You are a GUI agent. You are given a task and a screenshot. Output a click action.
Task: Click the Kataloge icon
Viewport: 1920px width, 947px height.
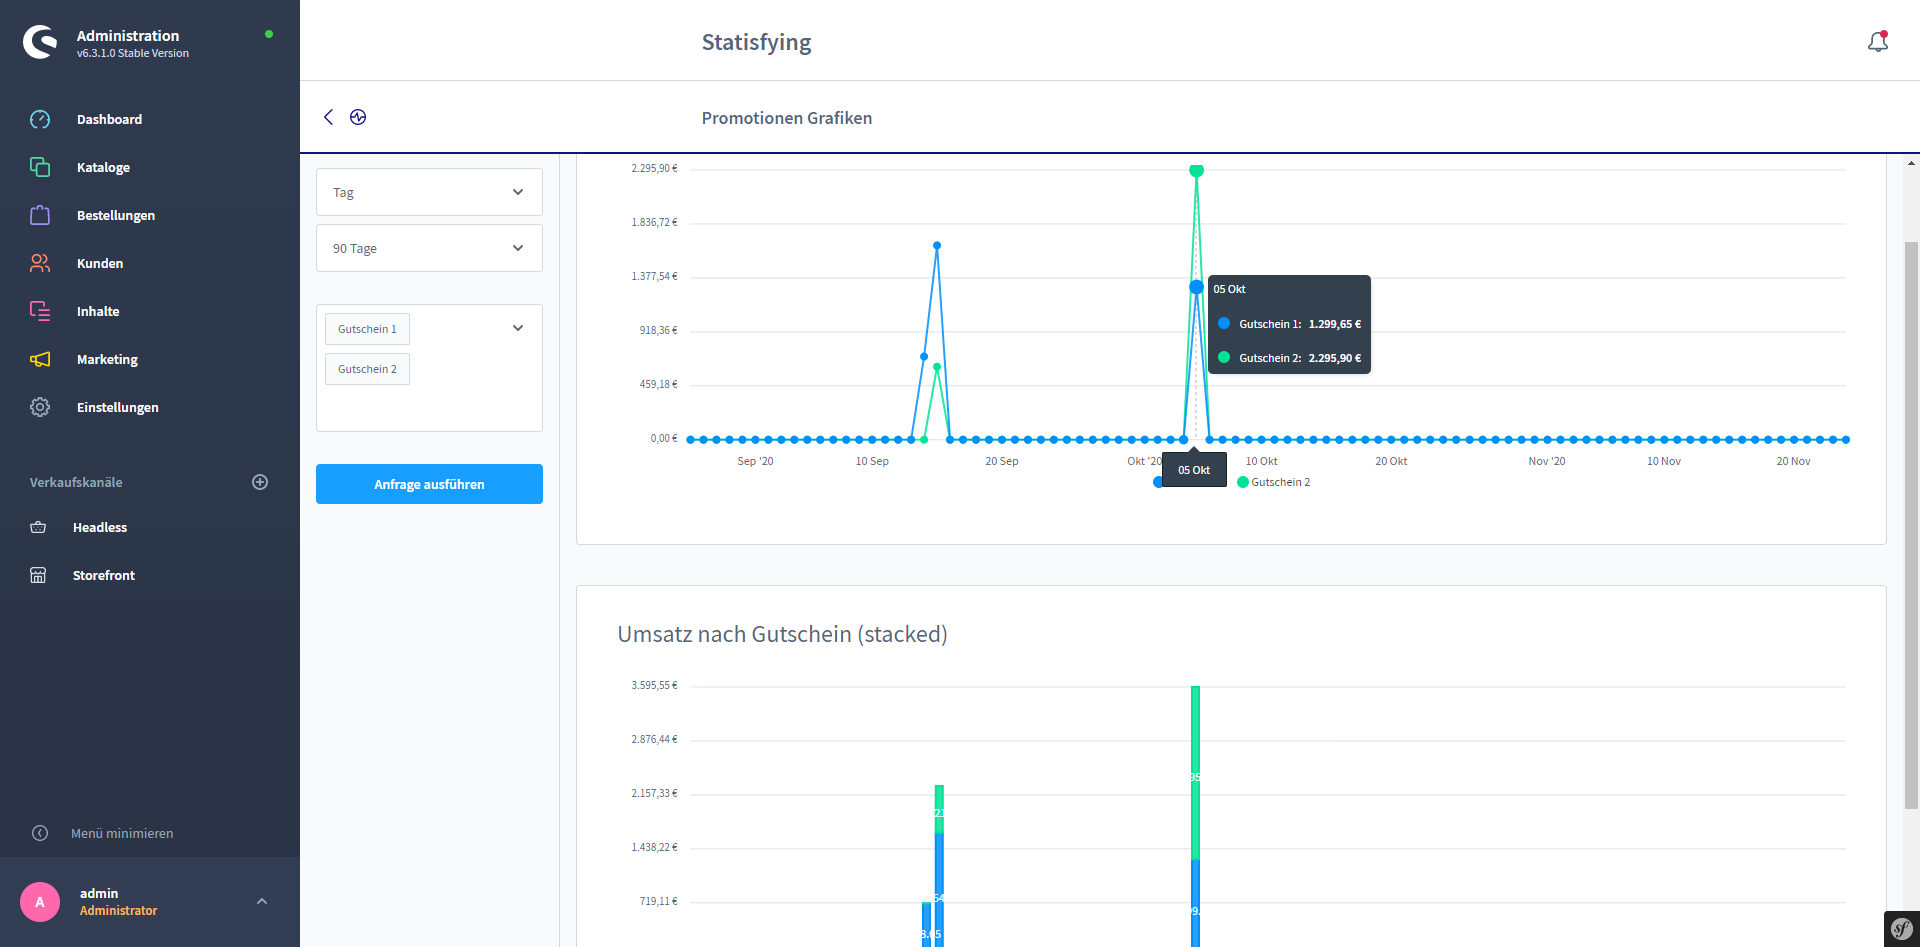(40, 167)
